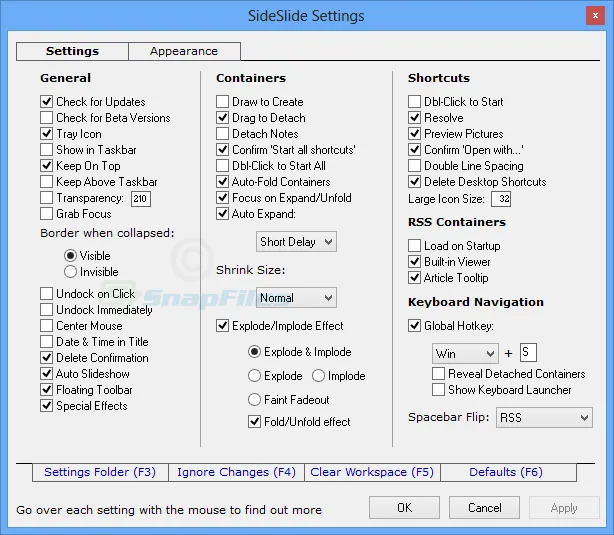This screenshot has width=614, height=535.
Task: Enable Keep Above Taskbar
Action: [47, 182]
